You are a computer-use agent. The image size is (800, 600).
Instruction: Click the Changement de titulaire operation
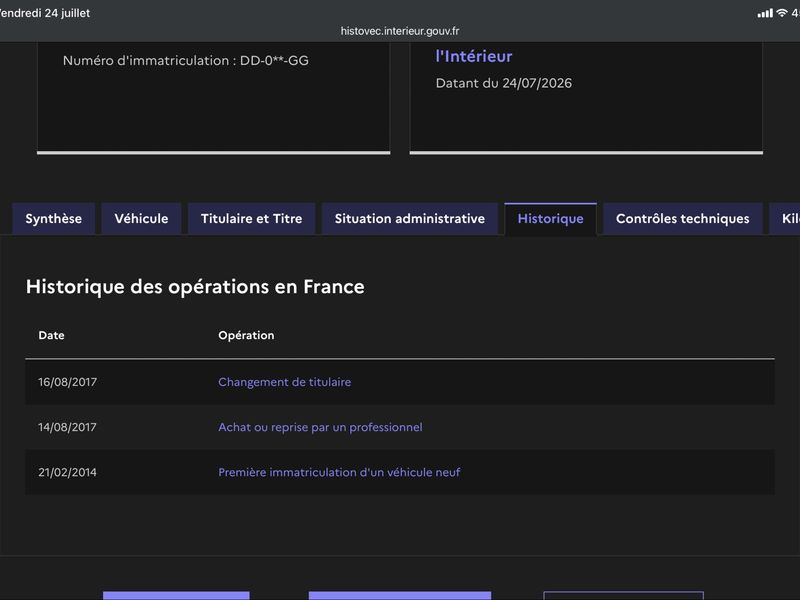tap(285, 382)
